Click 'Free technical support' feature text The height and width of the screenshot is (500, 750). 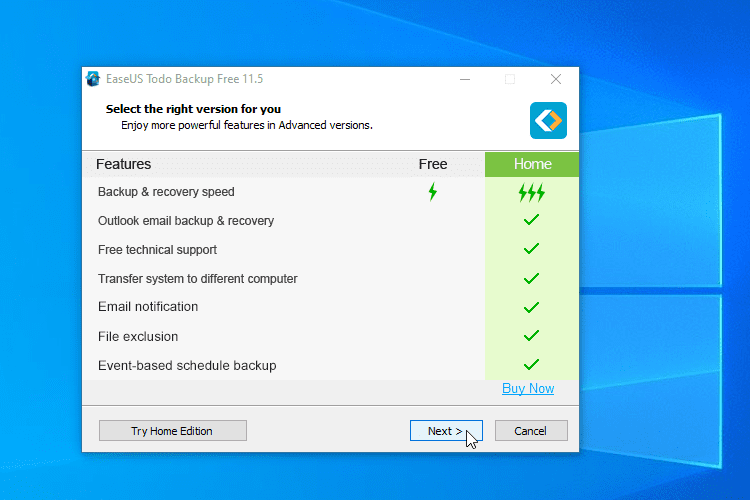coord(157,250)
